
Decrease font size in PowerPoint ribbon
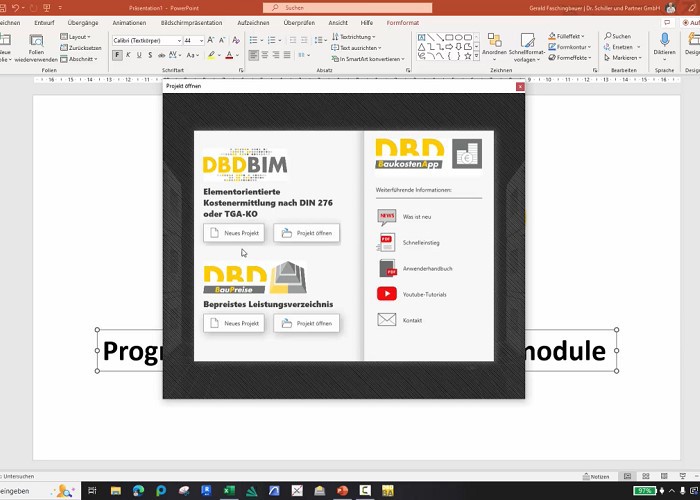point(222,40)
